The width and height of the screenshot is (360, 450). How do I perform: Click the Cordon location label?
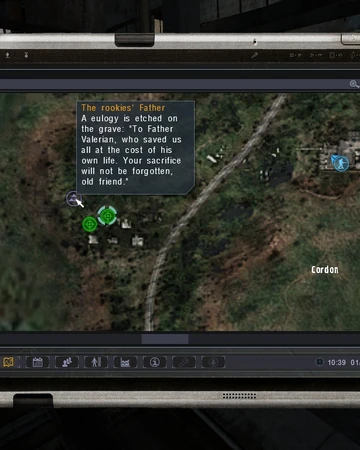(325, 270)
